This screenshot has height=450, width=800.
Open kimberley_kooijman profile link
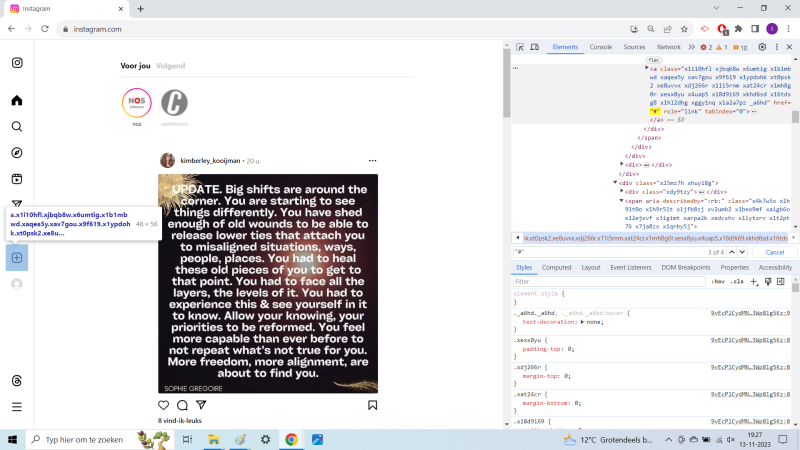click(210, 161)
